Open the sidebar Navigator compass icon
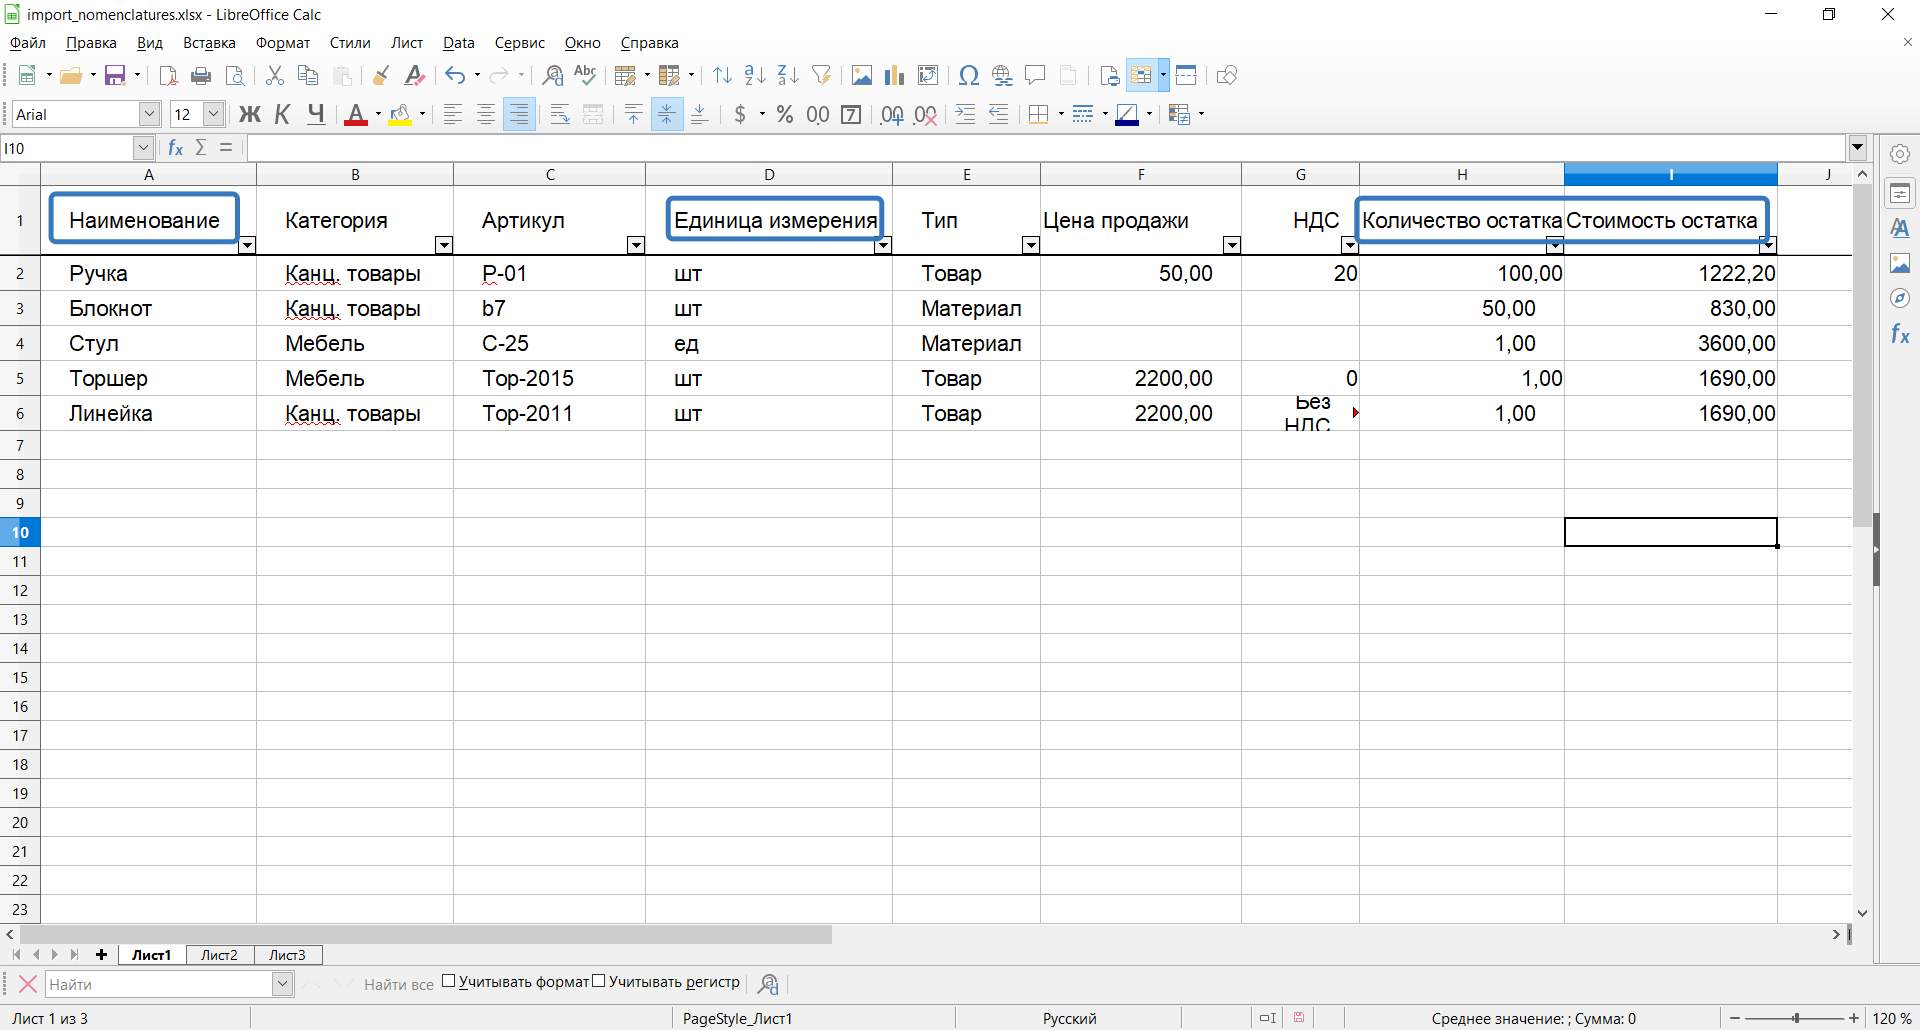This screenshot has width=1920, height=1030. (1900, 298)
